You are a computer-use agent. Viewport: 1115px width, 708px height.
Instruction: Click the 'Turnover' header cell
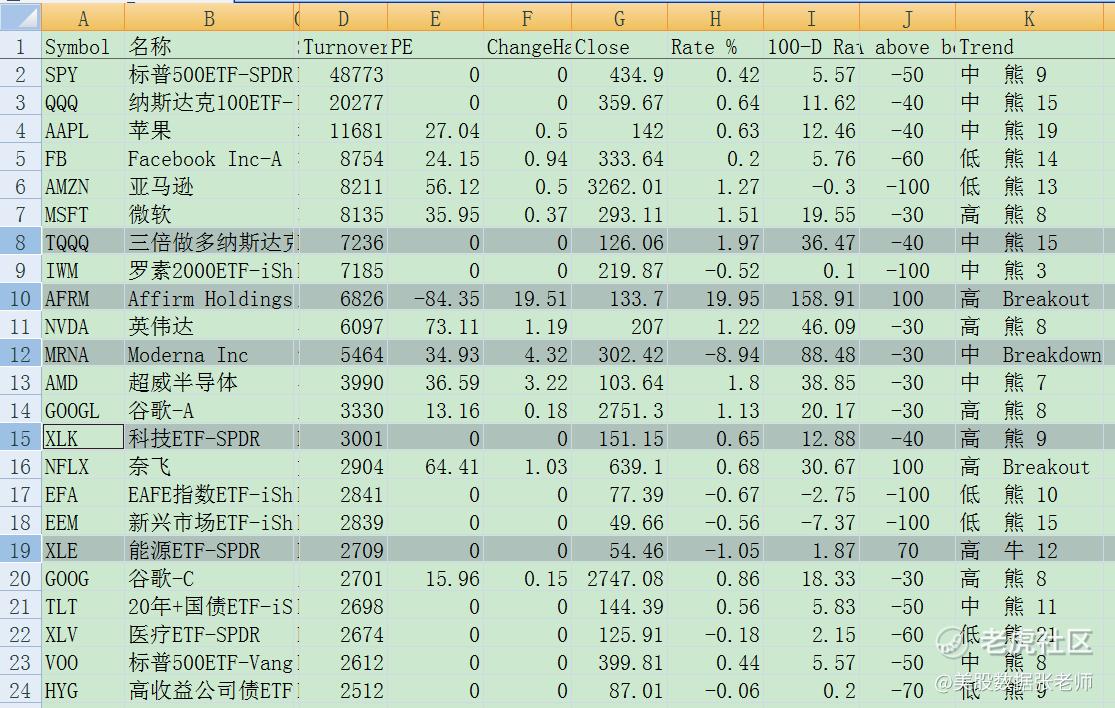coord(343,47)
